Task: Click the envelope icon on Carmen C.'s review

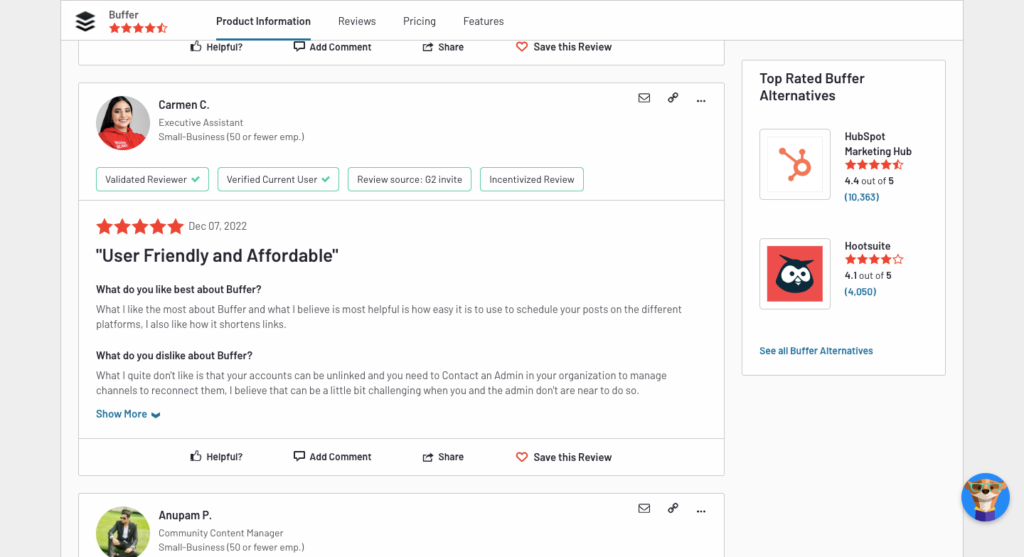Action: coord(644,98)
